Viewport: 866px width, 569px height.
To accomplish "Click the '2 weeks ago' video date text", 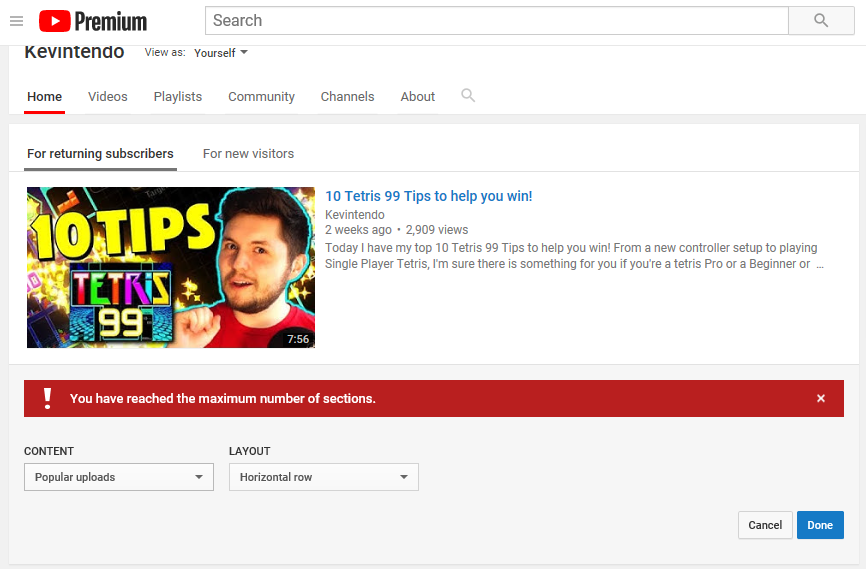I will pyautogui.click(x=358, y=230).
